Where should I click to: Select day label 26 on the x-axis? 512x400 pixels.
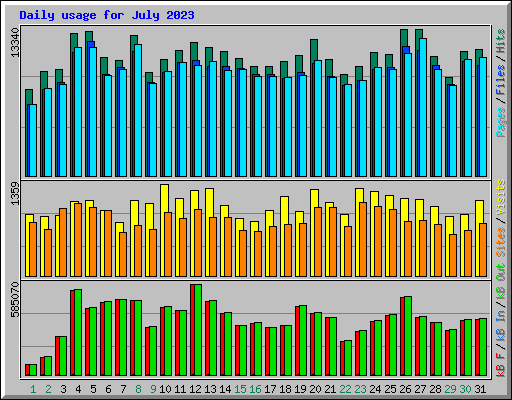pyautogui.click(x=405, y=389)
